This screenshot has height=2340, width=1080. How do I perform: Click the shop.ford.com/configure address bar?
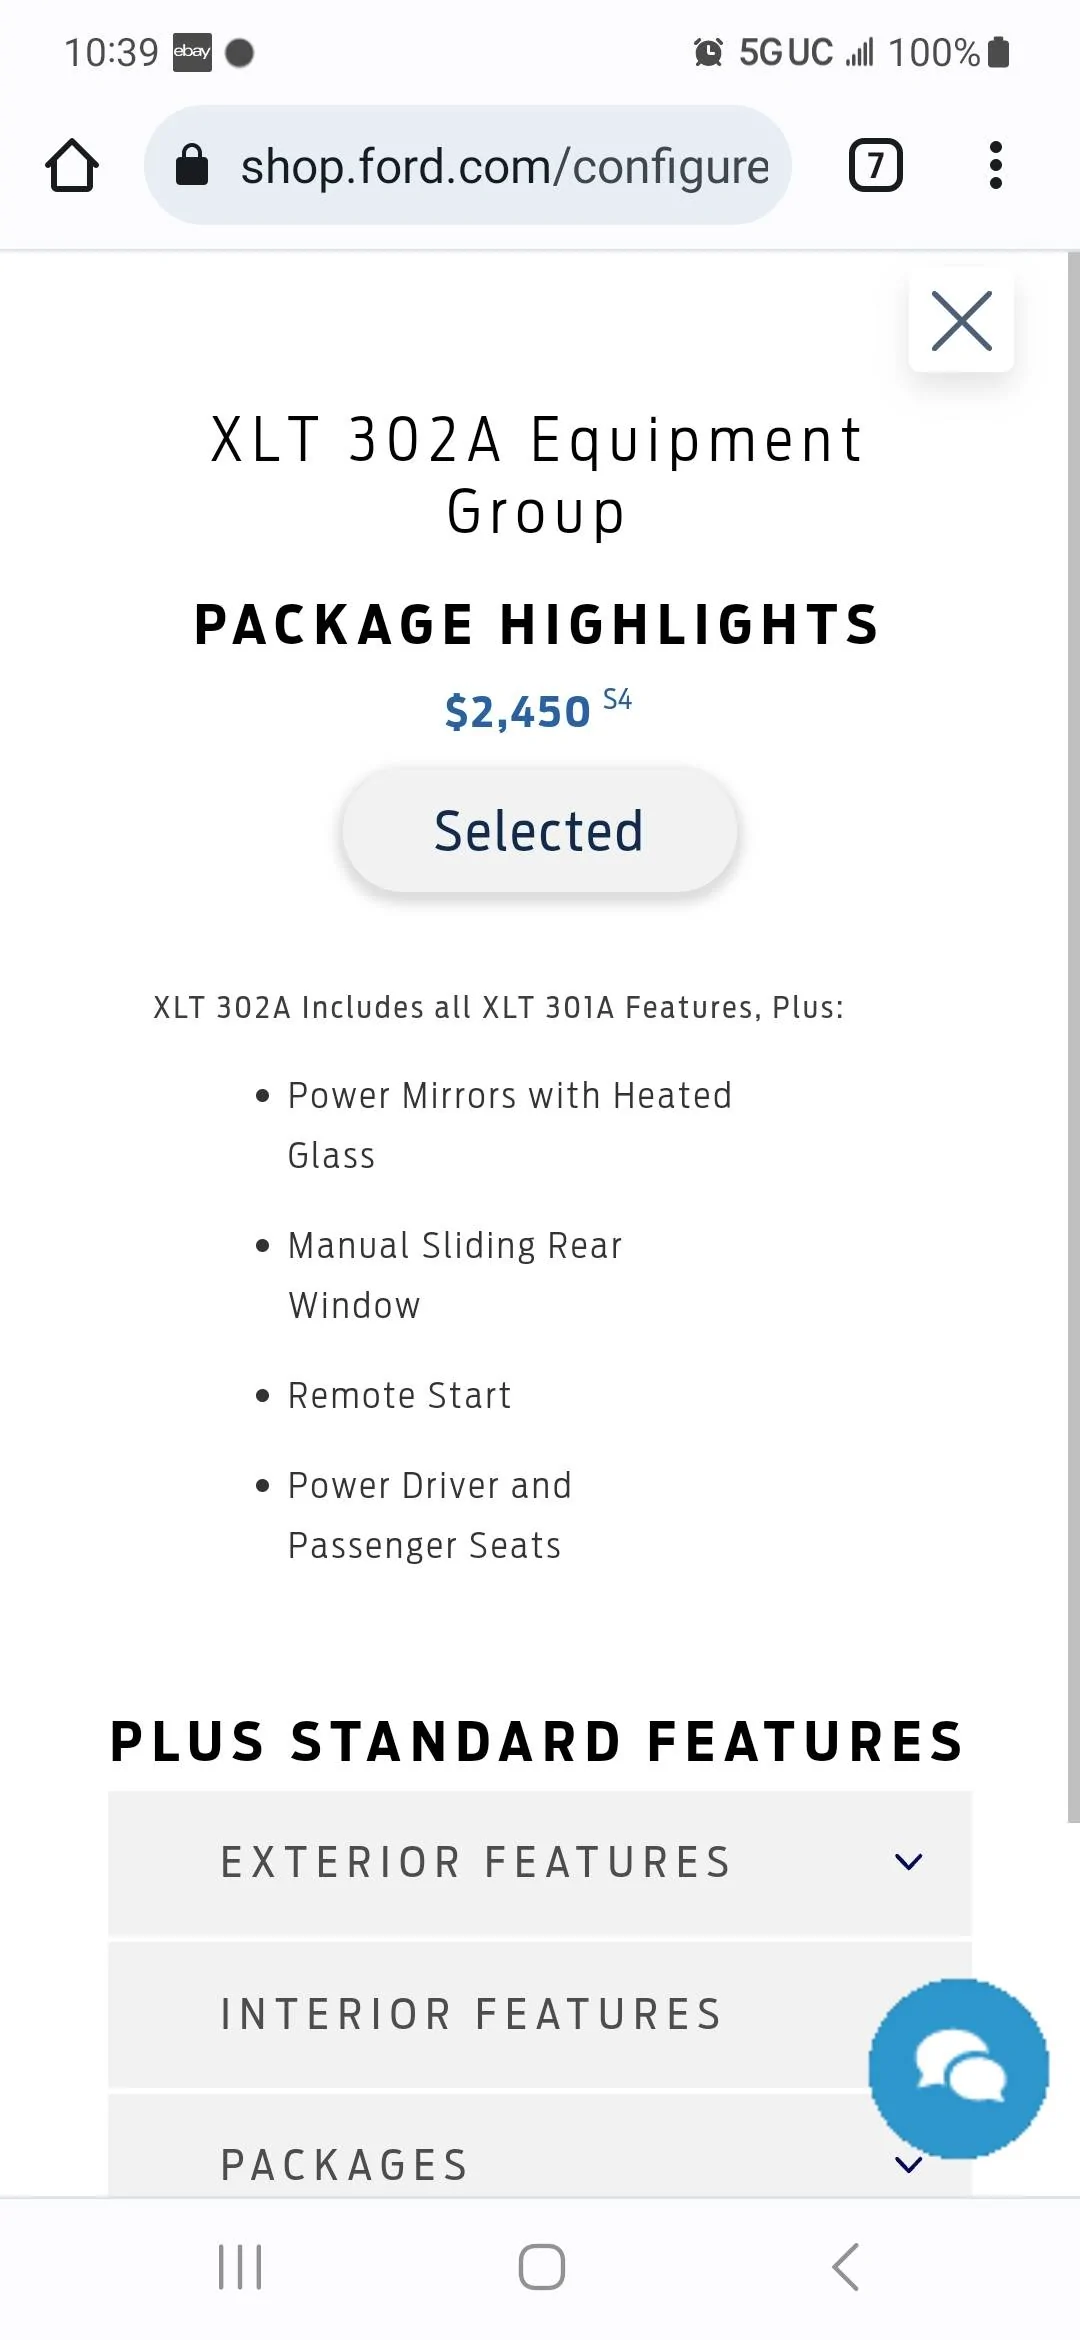tap(468, 165)
